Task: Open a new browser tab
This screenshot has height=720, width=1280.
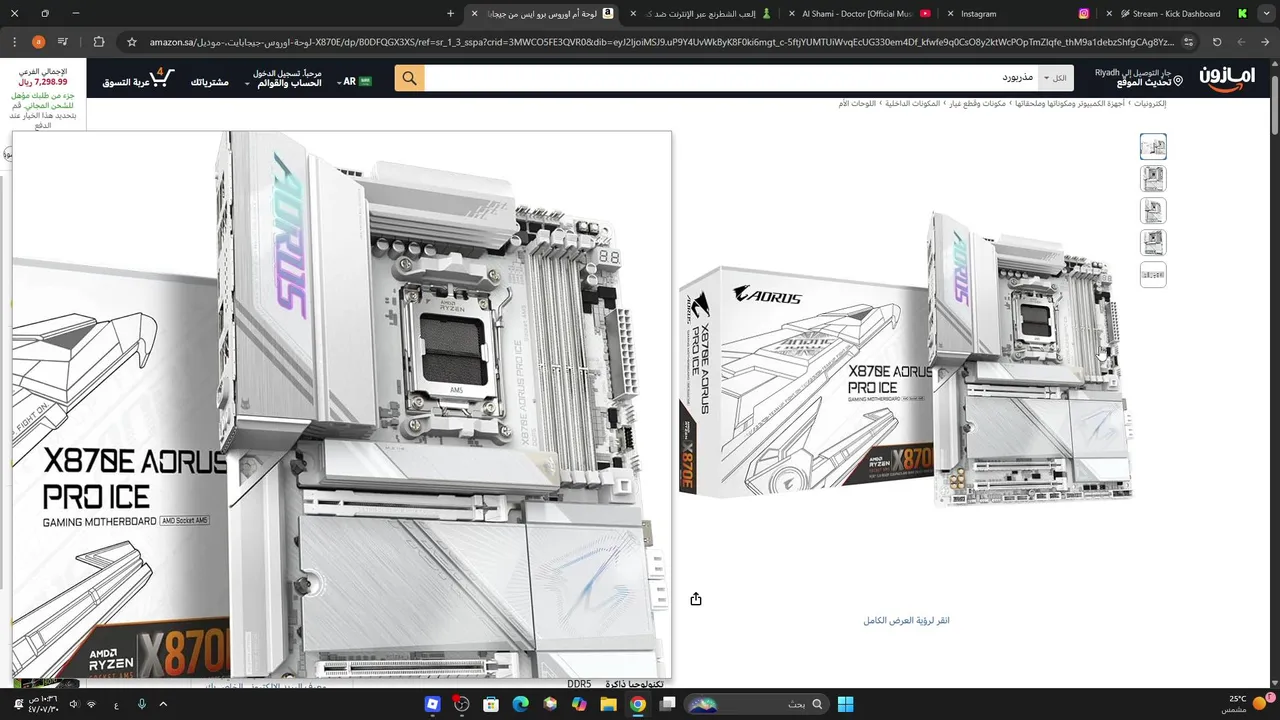Action: (450, 13)
